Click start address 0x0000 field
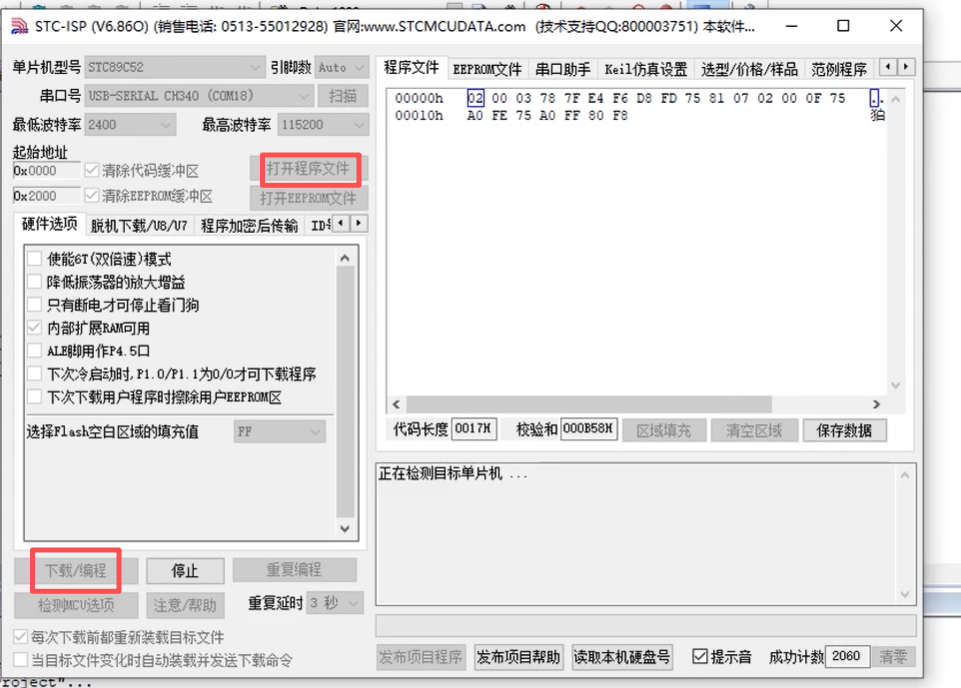Screen dimensions: 961x688 pos(46,170)
